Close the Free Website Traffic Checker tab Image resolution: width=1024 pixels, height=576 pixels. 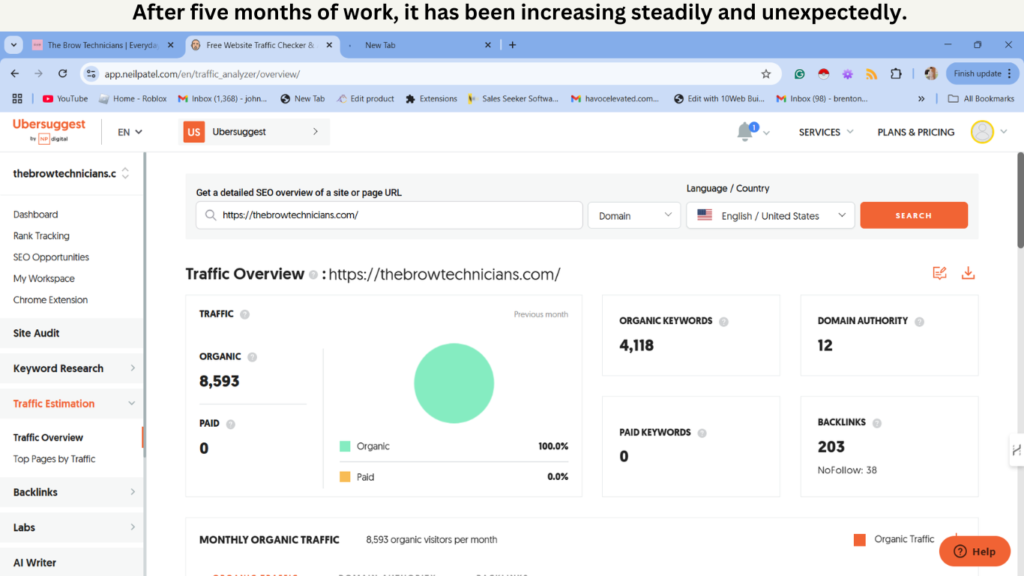(x=329, y=45)
